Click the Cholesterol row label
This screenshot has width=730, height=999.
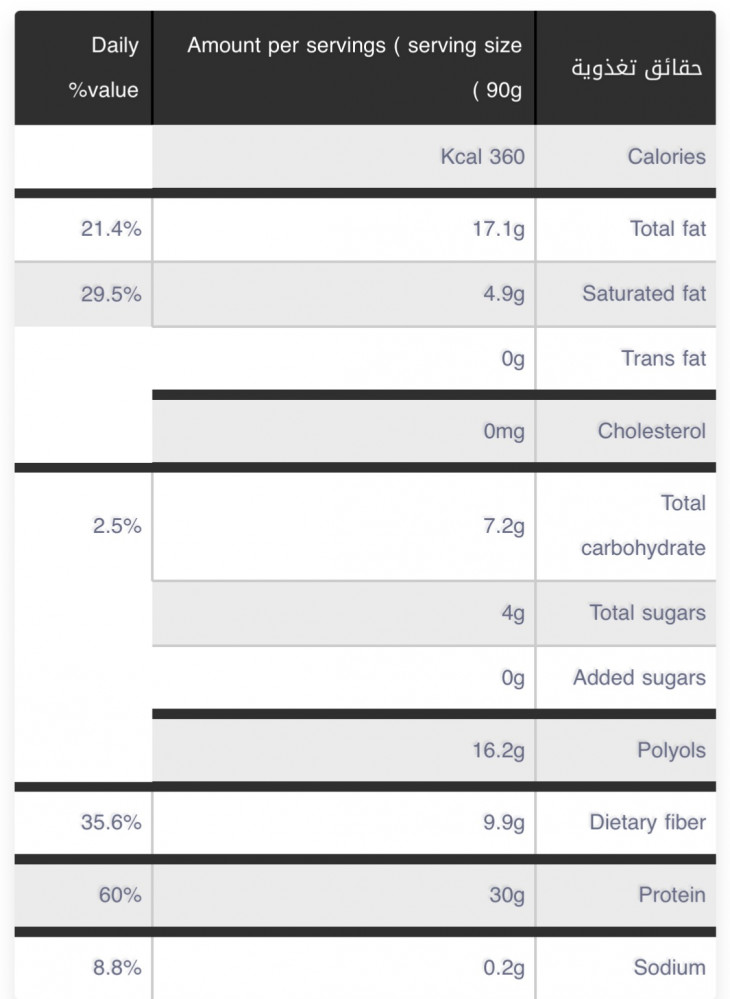coord(651,431)
